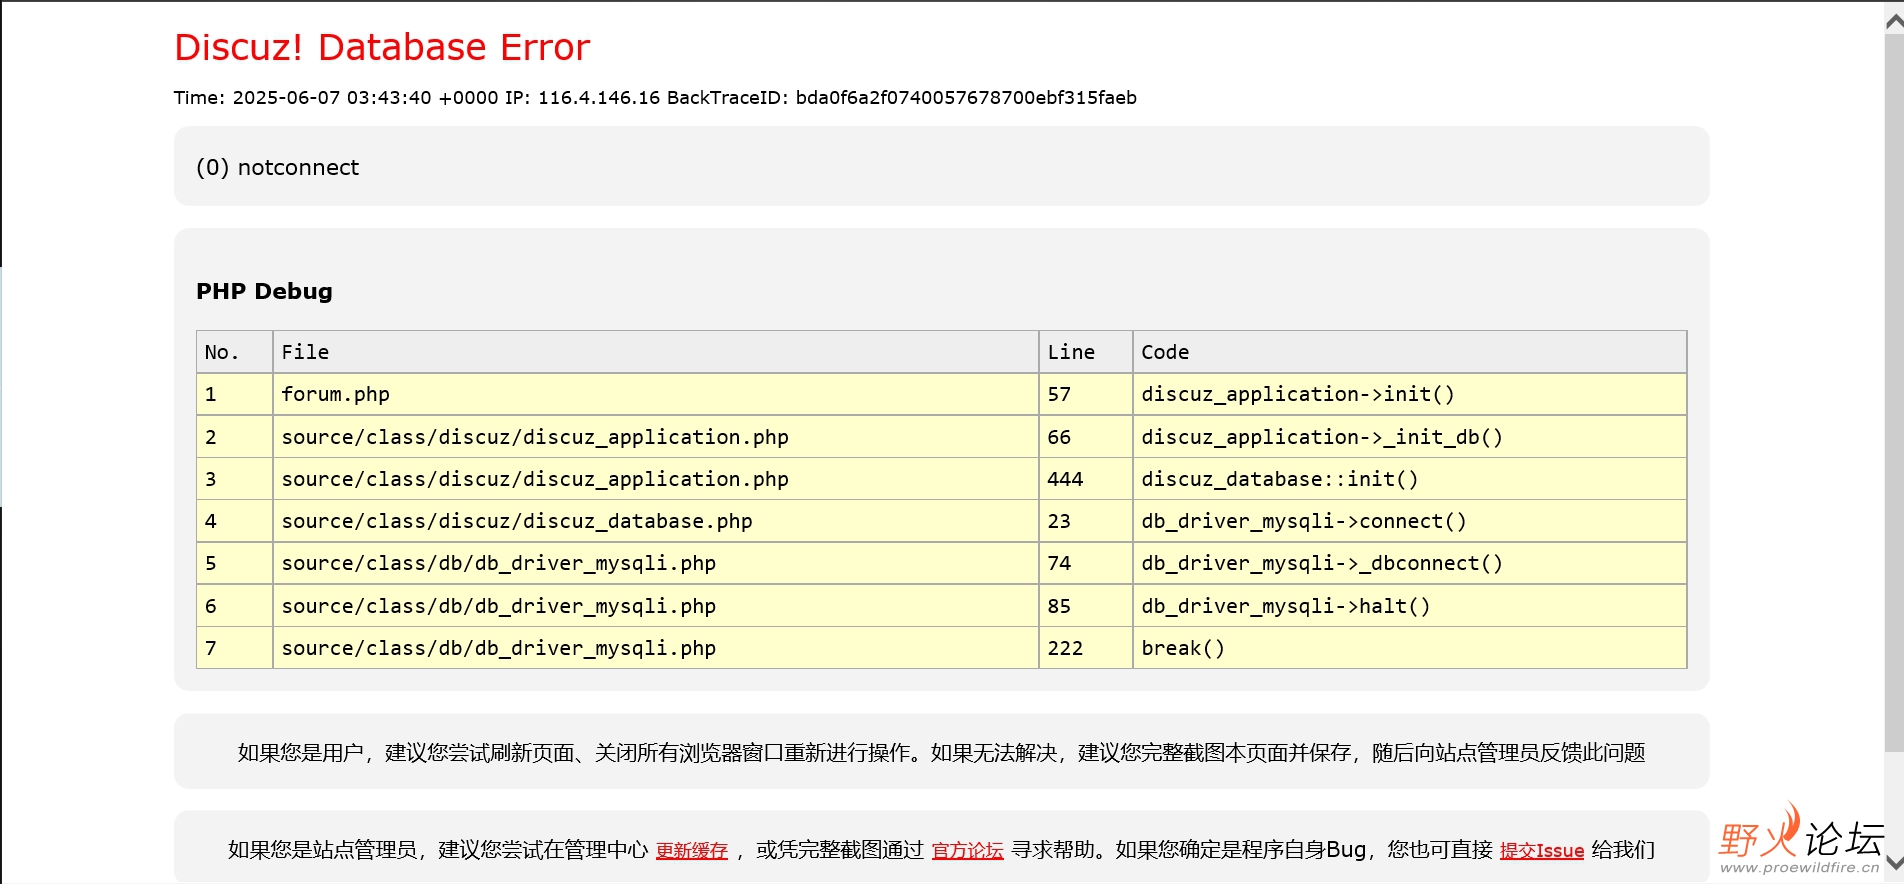Click the 'File' column header
1904x884 pixels.
(x=656, y=352)
